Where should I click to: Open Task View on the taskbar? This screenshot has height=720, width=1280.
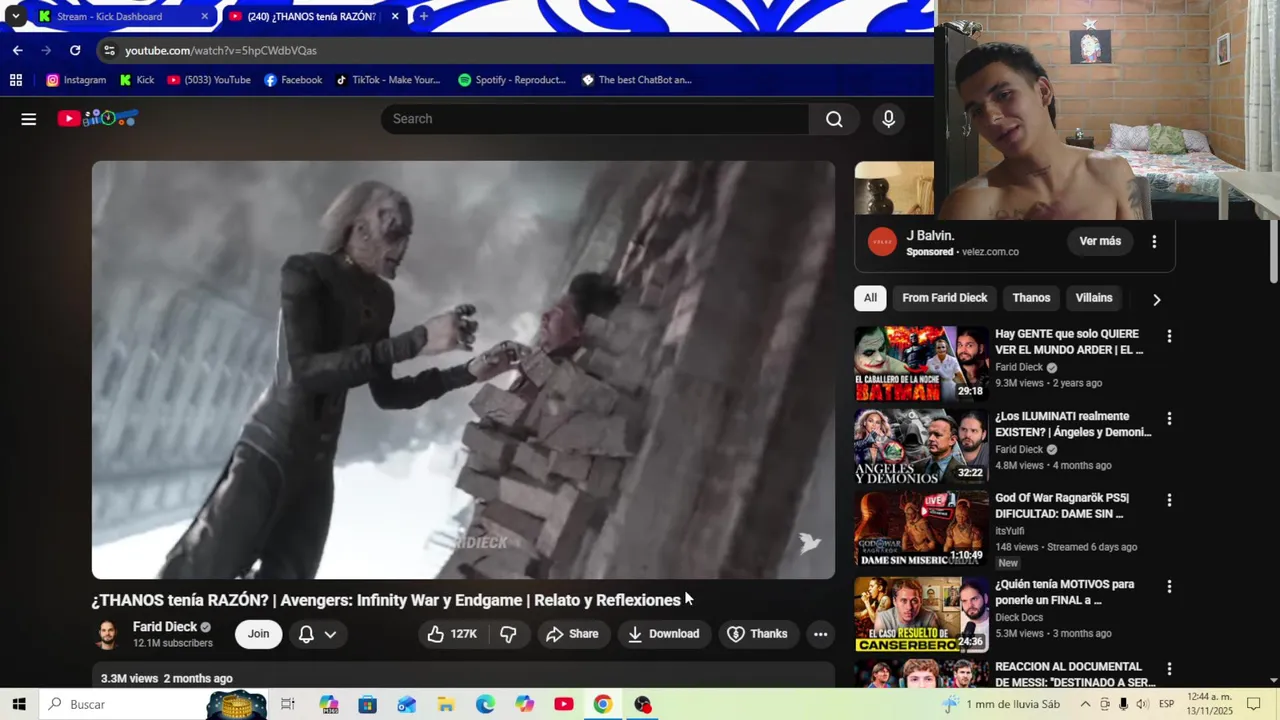pyautogui.click(x=288, y=704)
